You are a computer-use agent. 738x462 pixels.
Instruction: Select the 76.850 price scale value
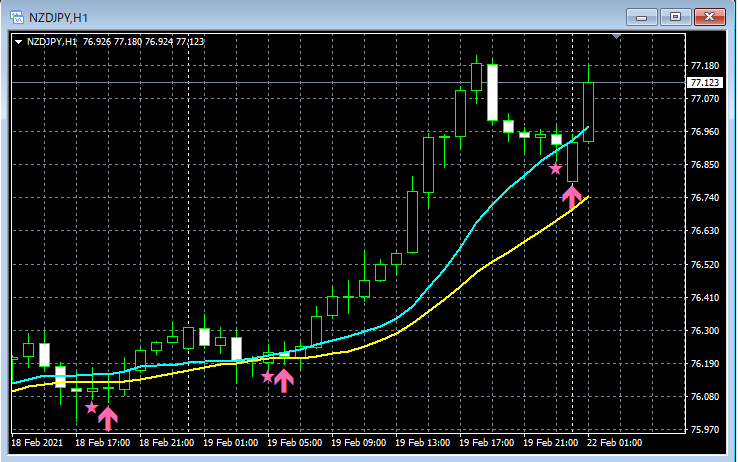tap(705, 165)
